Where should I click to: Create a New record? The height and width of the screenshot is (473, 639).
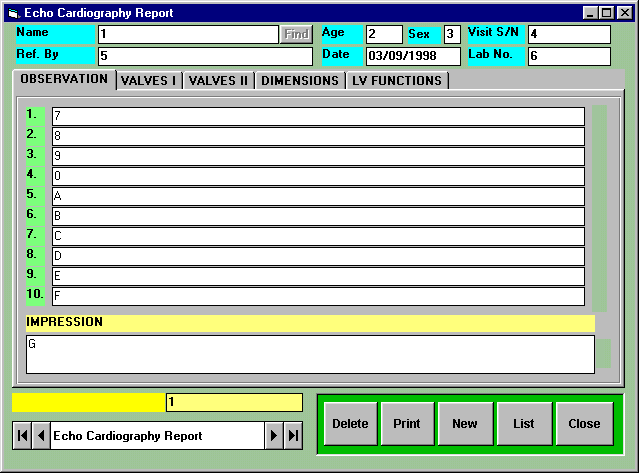pyautogui.click(x=465, y=424)
